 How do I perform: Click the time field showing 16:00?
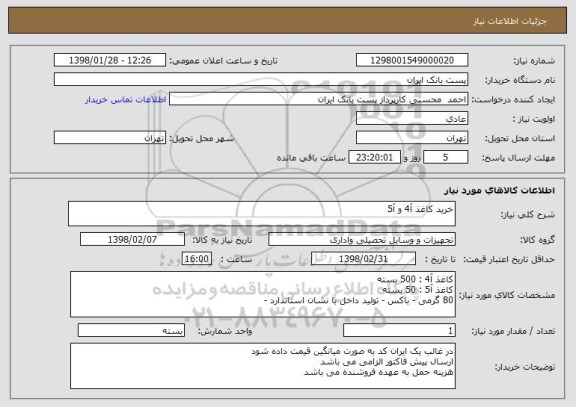click(x=197, y=259)
